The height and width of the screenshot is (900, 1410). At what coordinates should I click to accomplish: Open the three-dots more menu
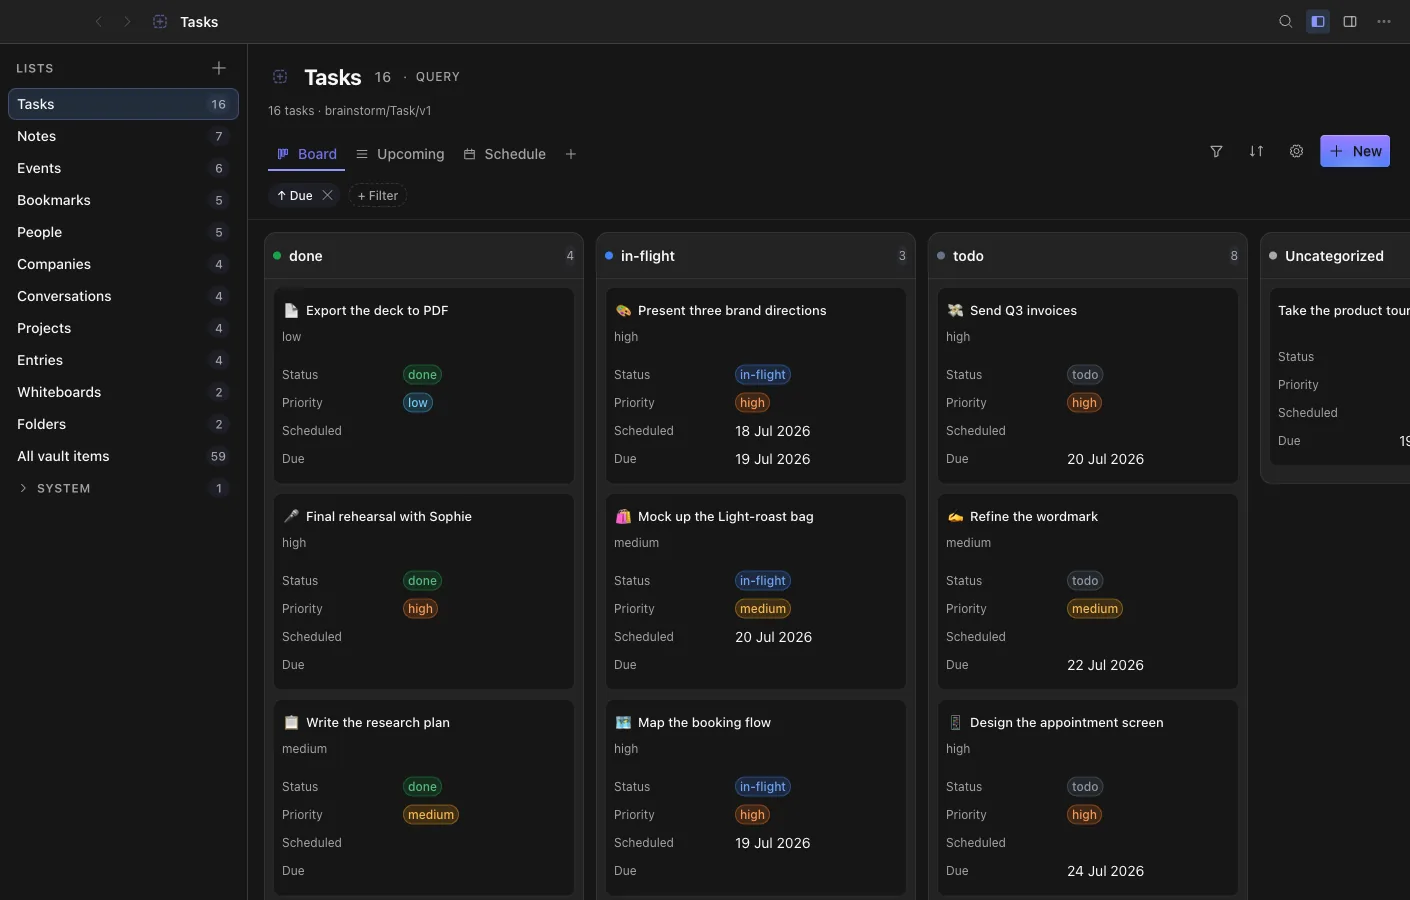point(1384,21)
